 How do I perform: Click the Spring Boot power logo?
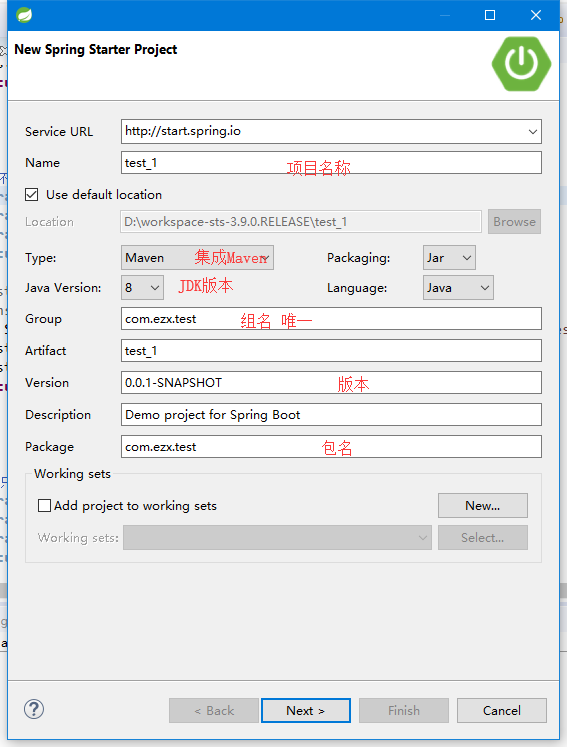click(x=521, y=63)
